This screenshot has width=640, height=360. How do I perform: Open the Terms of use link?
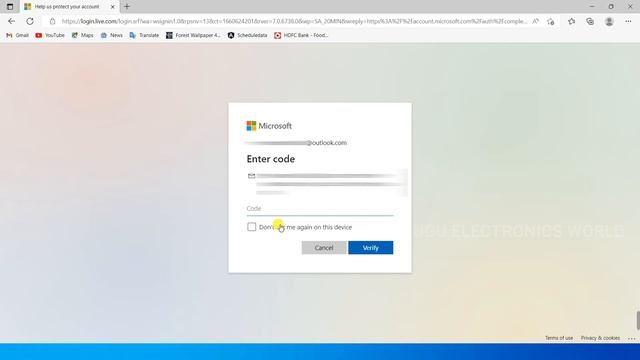(x=559, y=338)
